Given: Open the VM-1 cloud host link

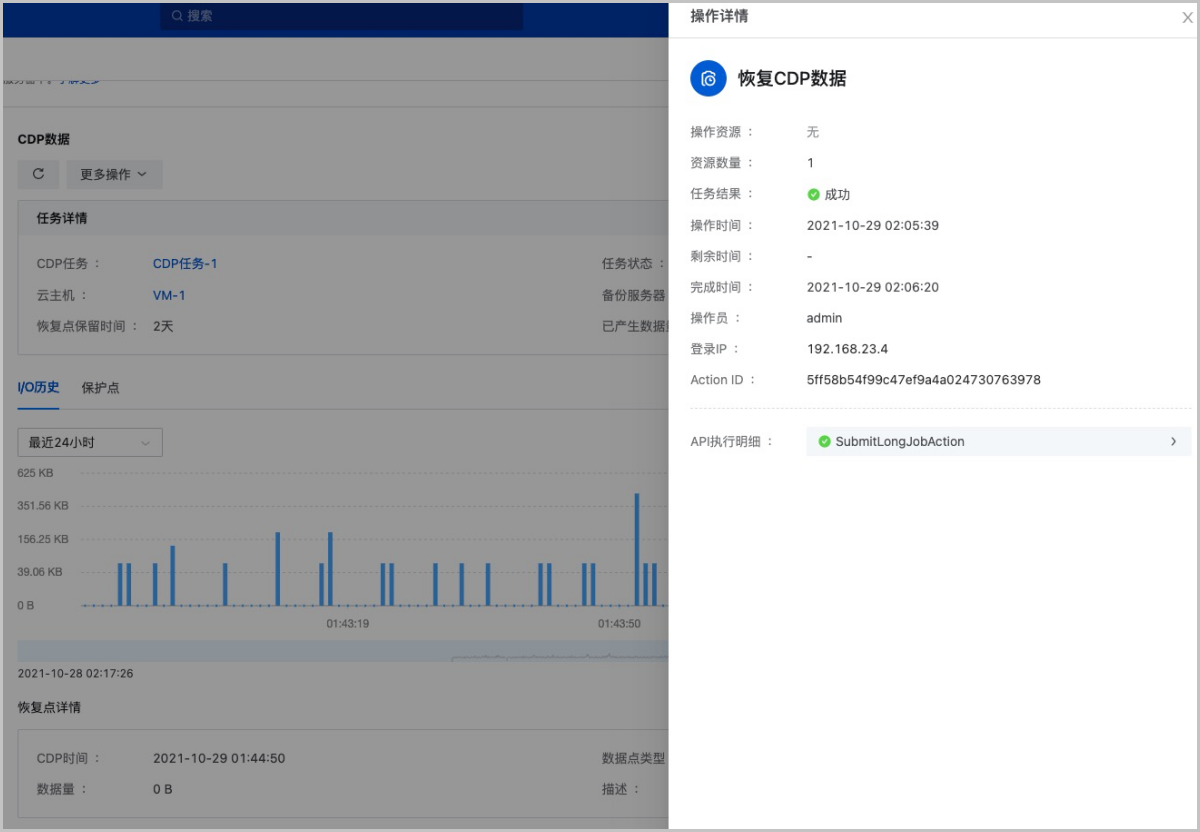Looking at the screenshot, I should coord(169,295).
